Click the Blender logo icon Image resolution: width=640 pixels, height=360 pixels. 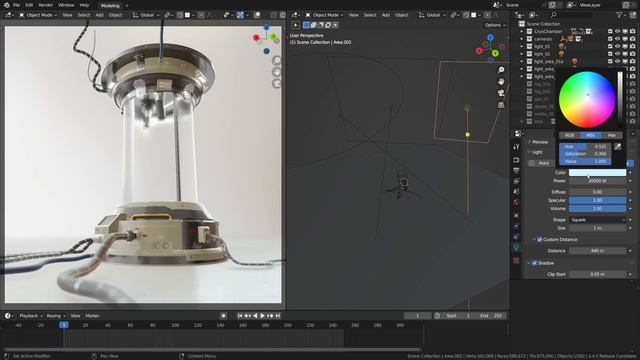point(6,5)
